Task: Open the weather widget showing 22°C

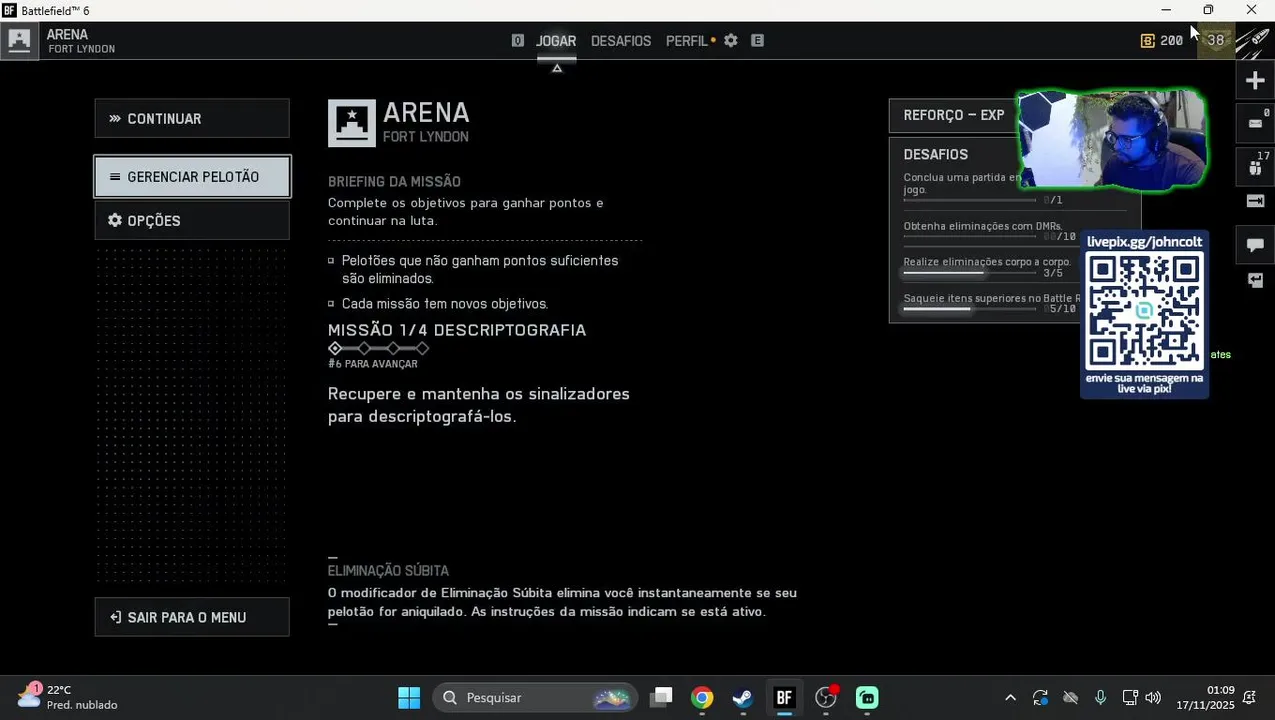Action: (68, 697)
